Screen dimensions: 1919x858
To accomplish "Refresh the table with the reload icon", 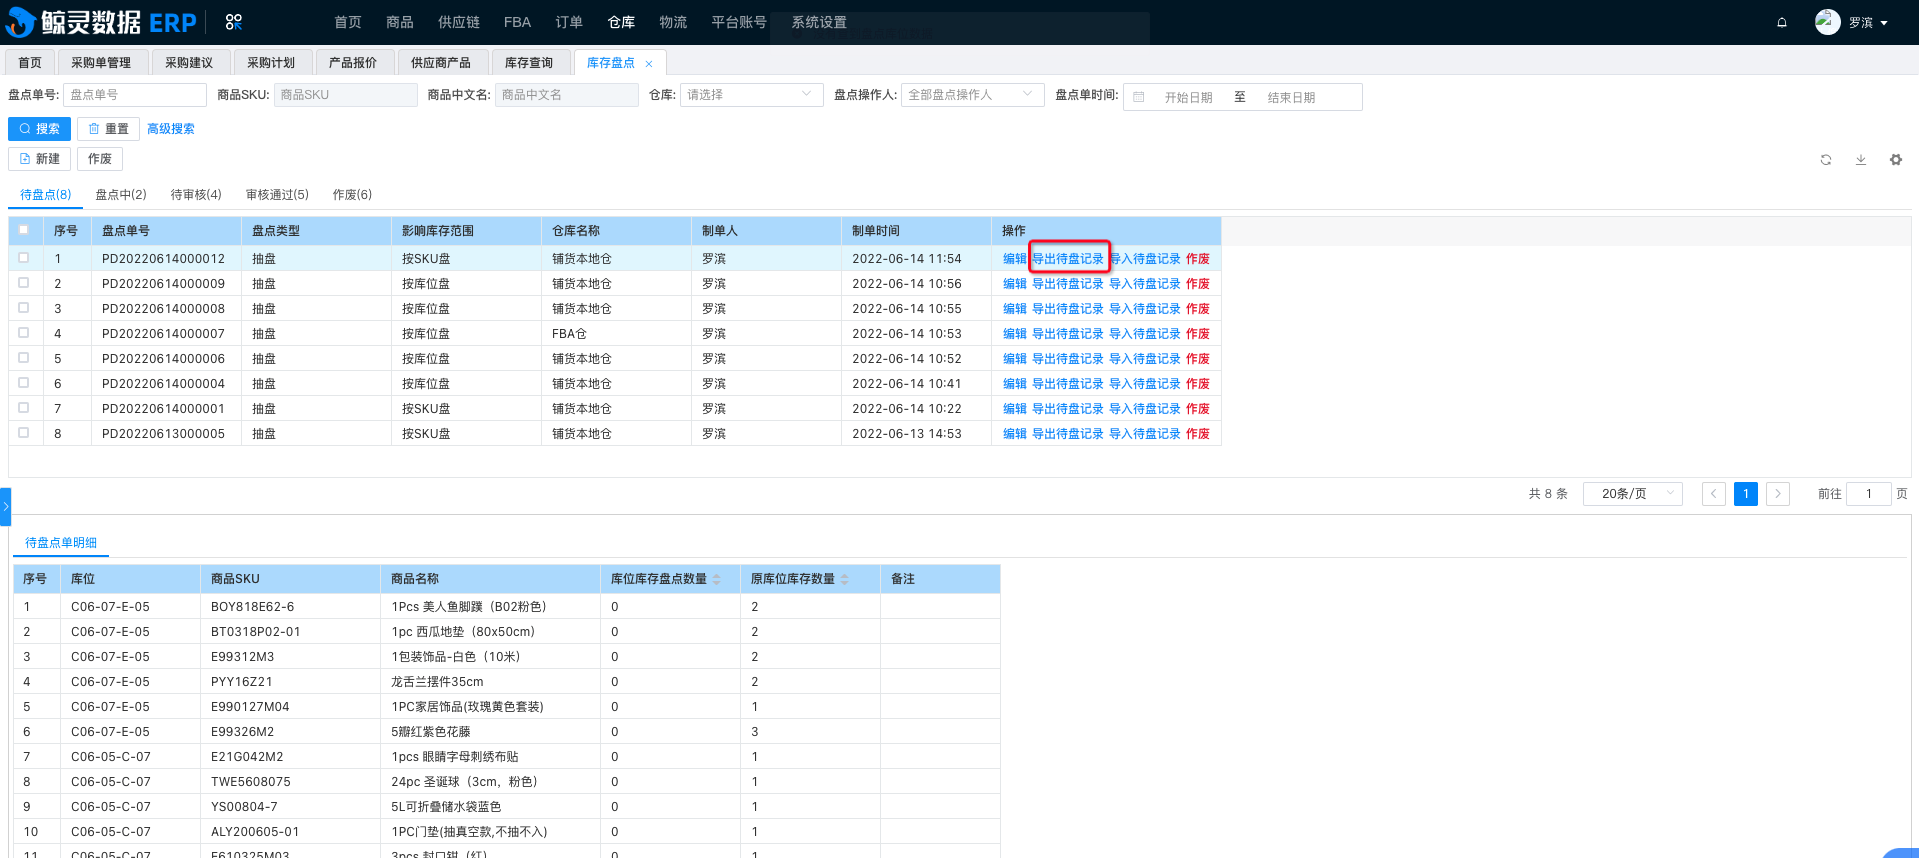I will tap(1826, 159).
